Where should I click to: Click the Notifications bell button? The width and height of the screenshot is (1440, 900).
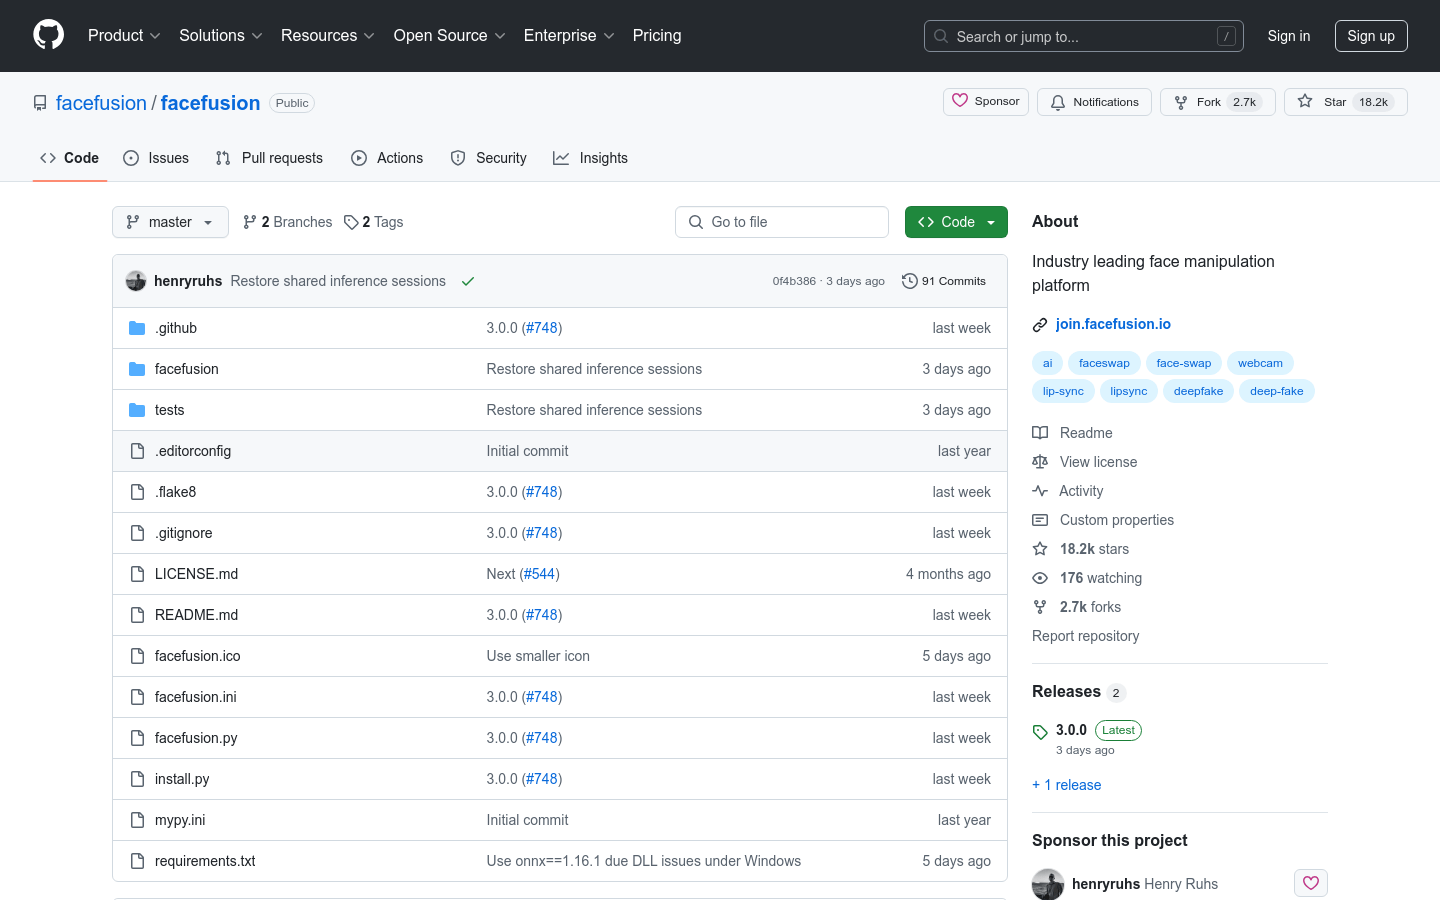click(x=1094, y=102)
